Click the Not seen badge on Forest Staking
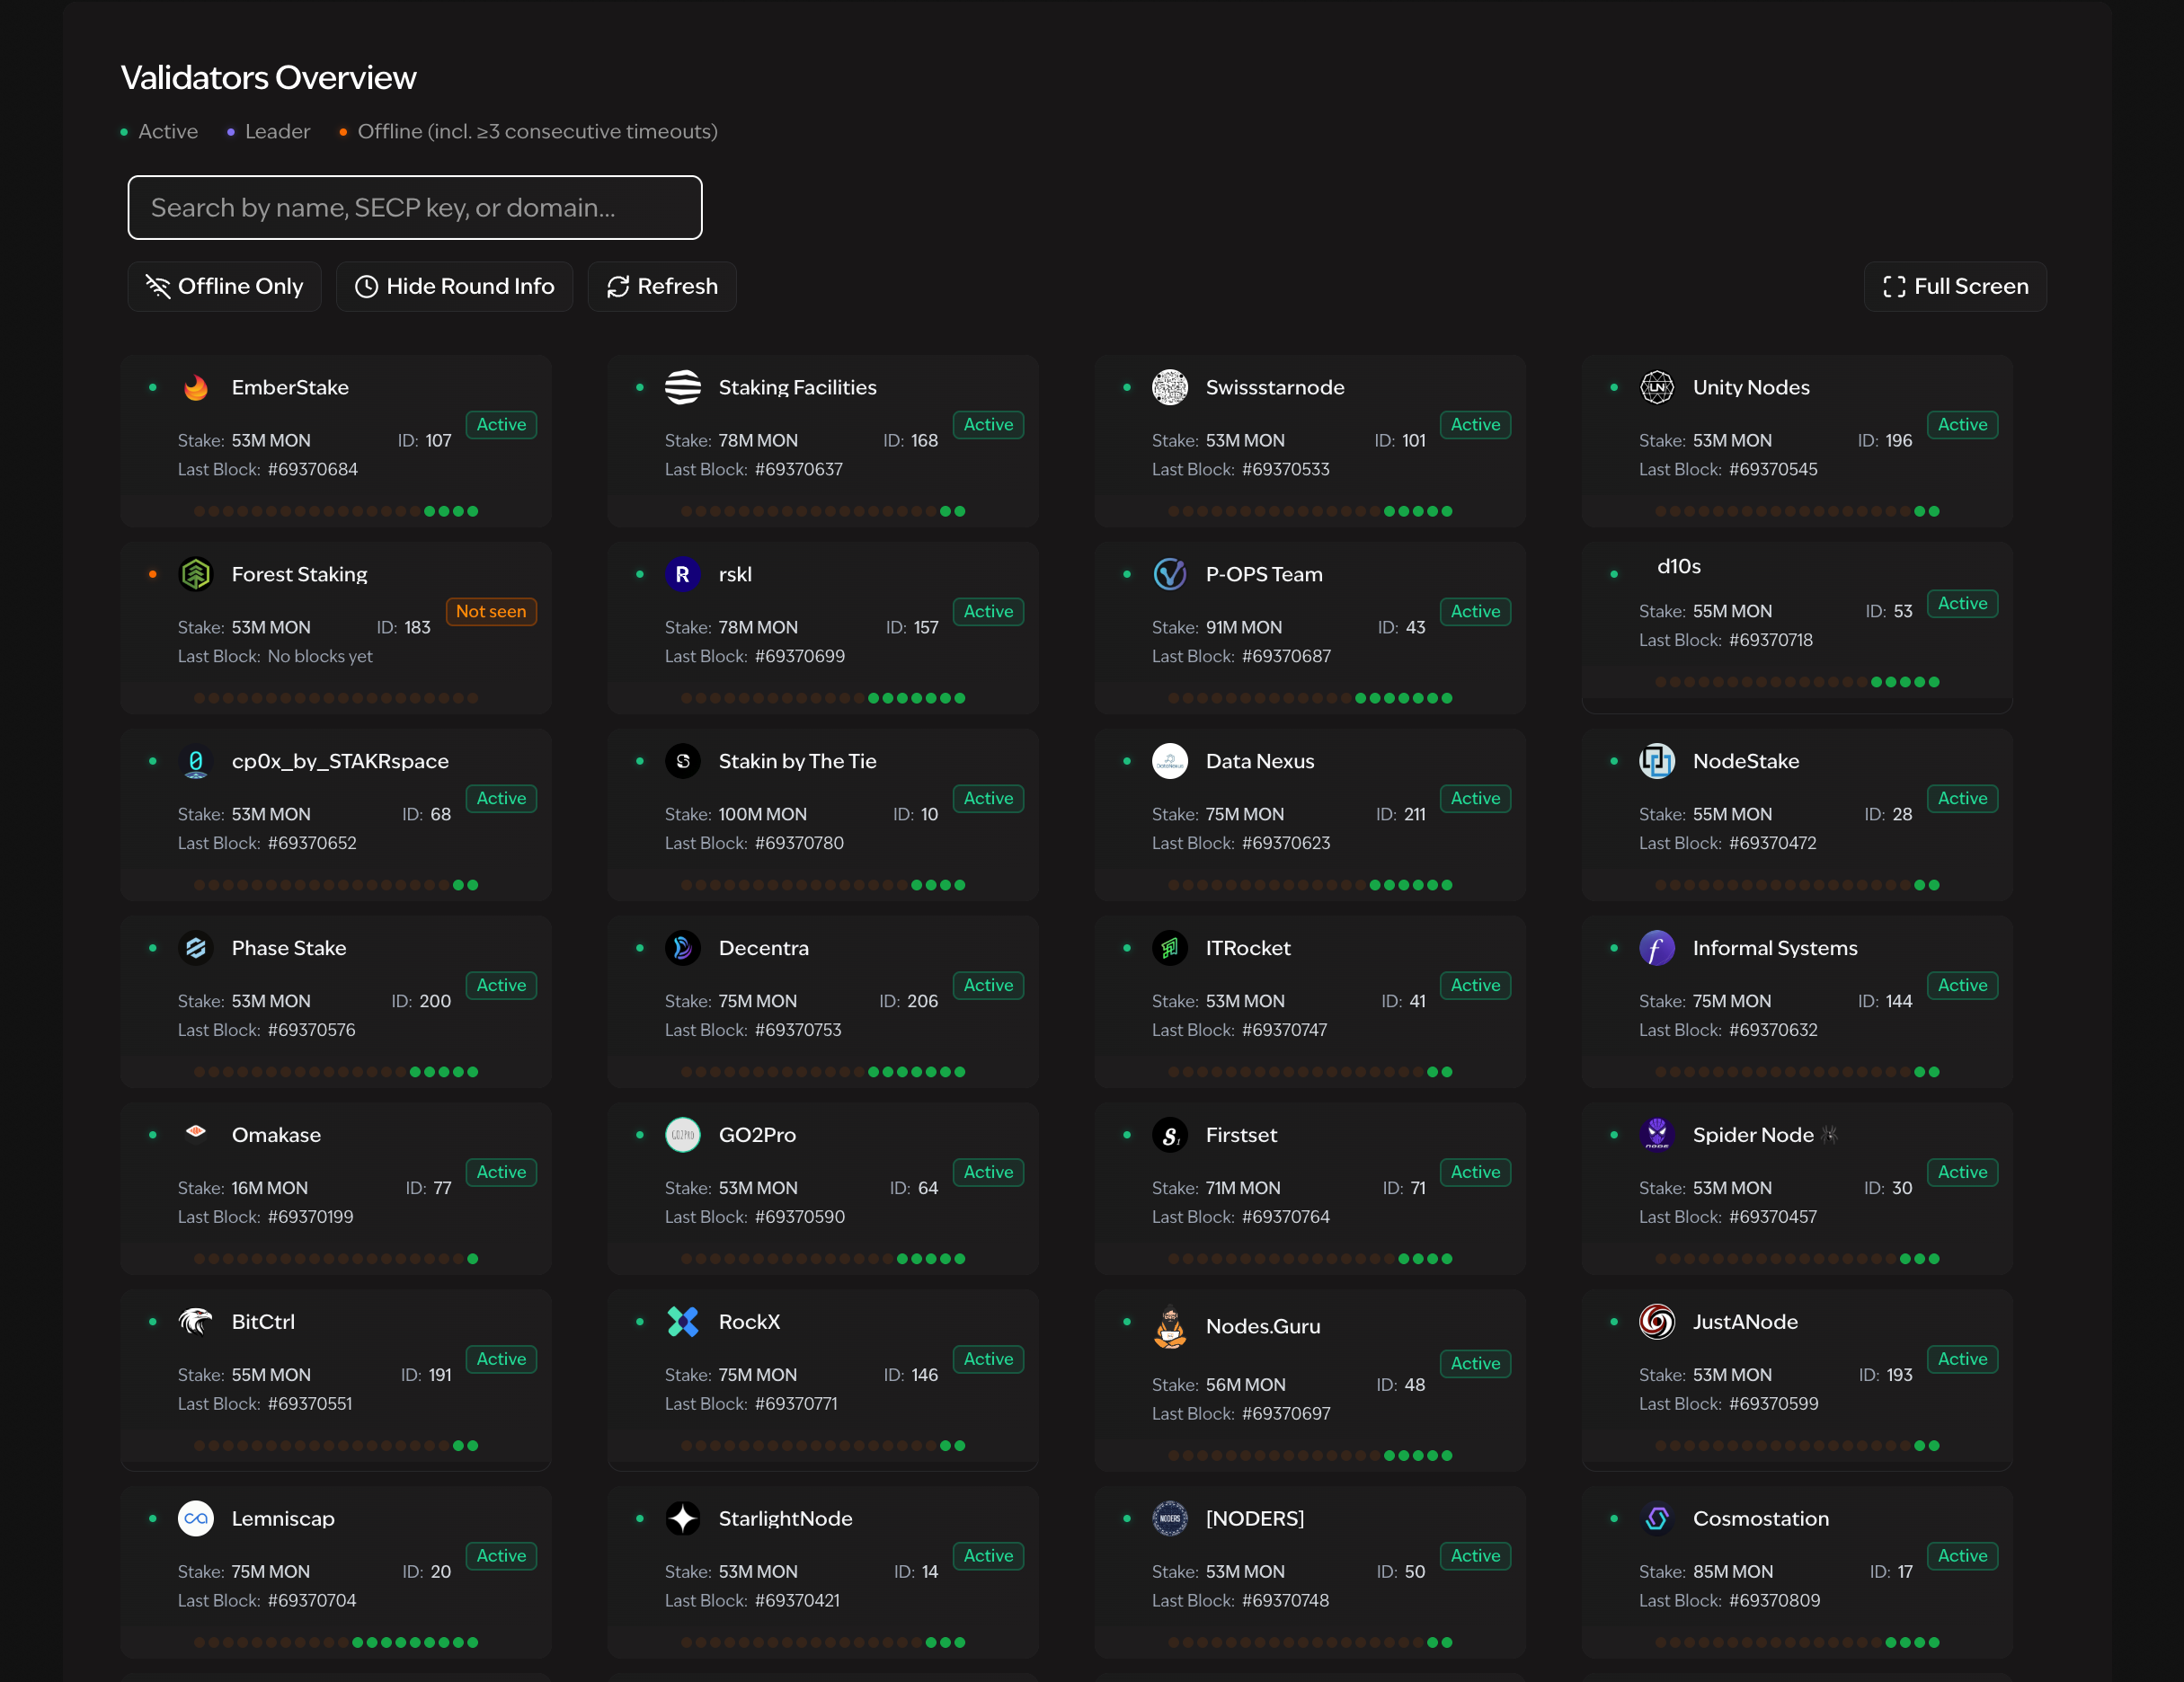This screenshot has width=2184, height=1682. [491, 612]
